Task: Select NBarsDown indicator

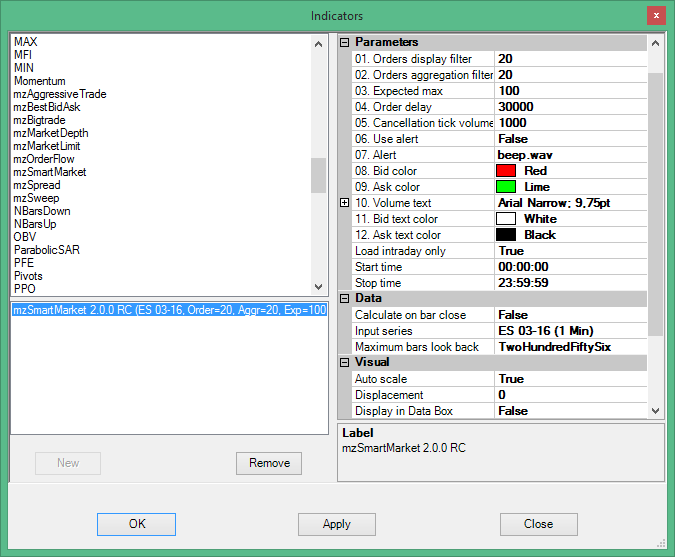Action: [42, 211]
